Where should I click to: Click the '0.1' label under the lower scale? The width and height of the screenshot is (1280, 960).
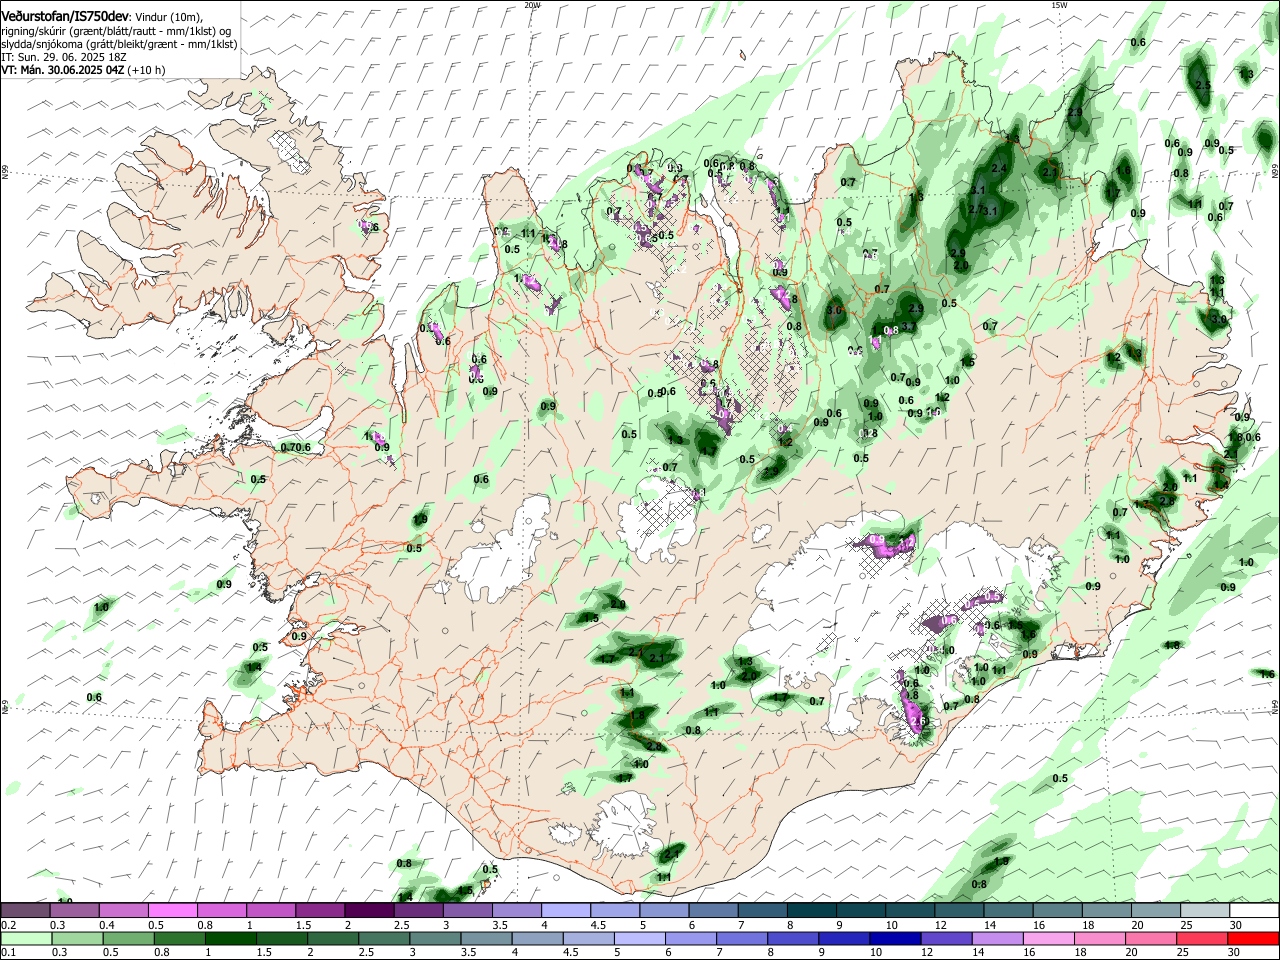8,953
